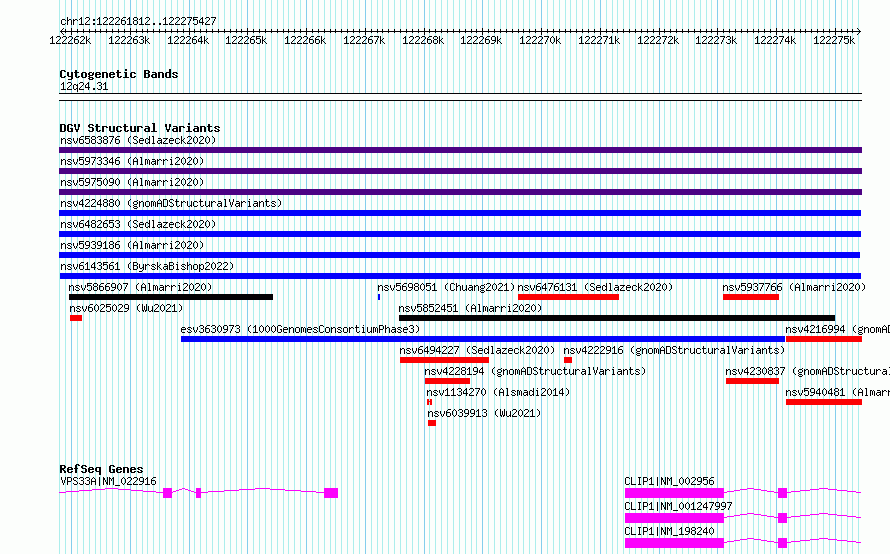Click the VPS33A|NM_022916 gene label
890x554 pixels.
pyautogui.click(x=108, y=481)
